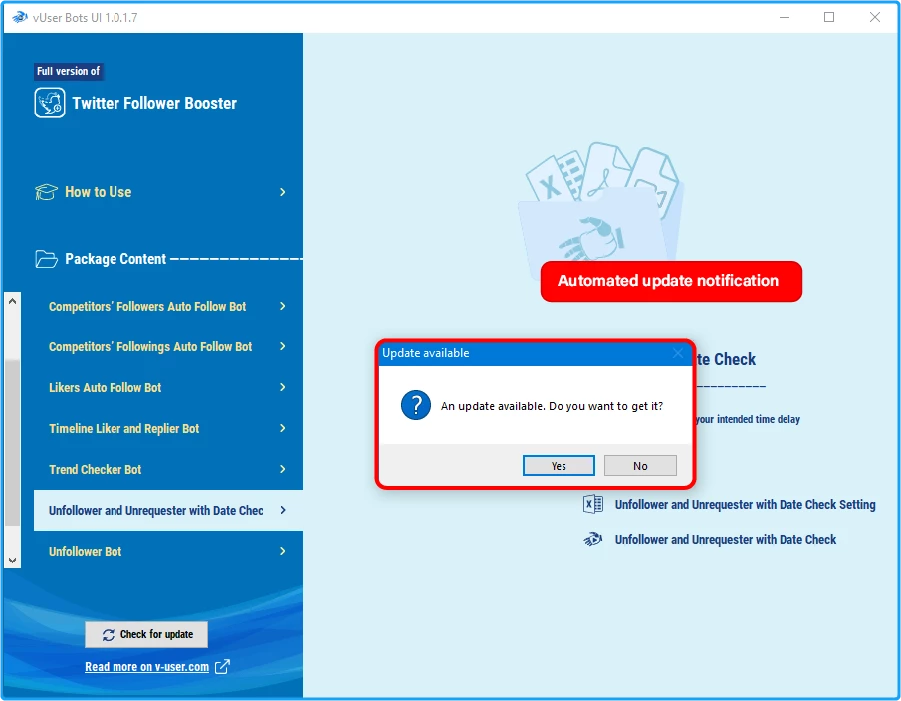Close the Update available dialog
The image size is (901, 701).
(x=678, y=353)
